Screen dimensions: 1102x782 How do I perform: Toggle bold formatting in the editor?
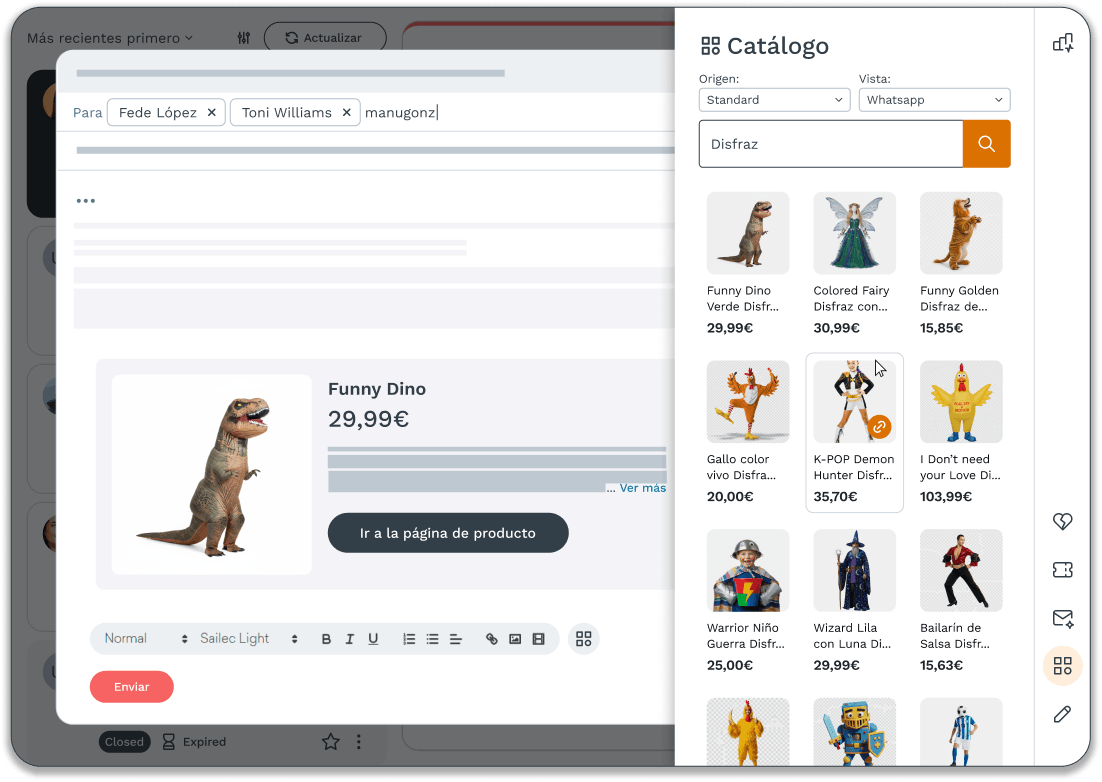326,638
